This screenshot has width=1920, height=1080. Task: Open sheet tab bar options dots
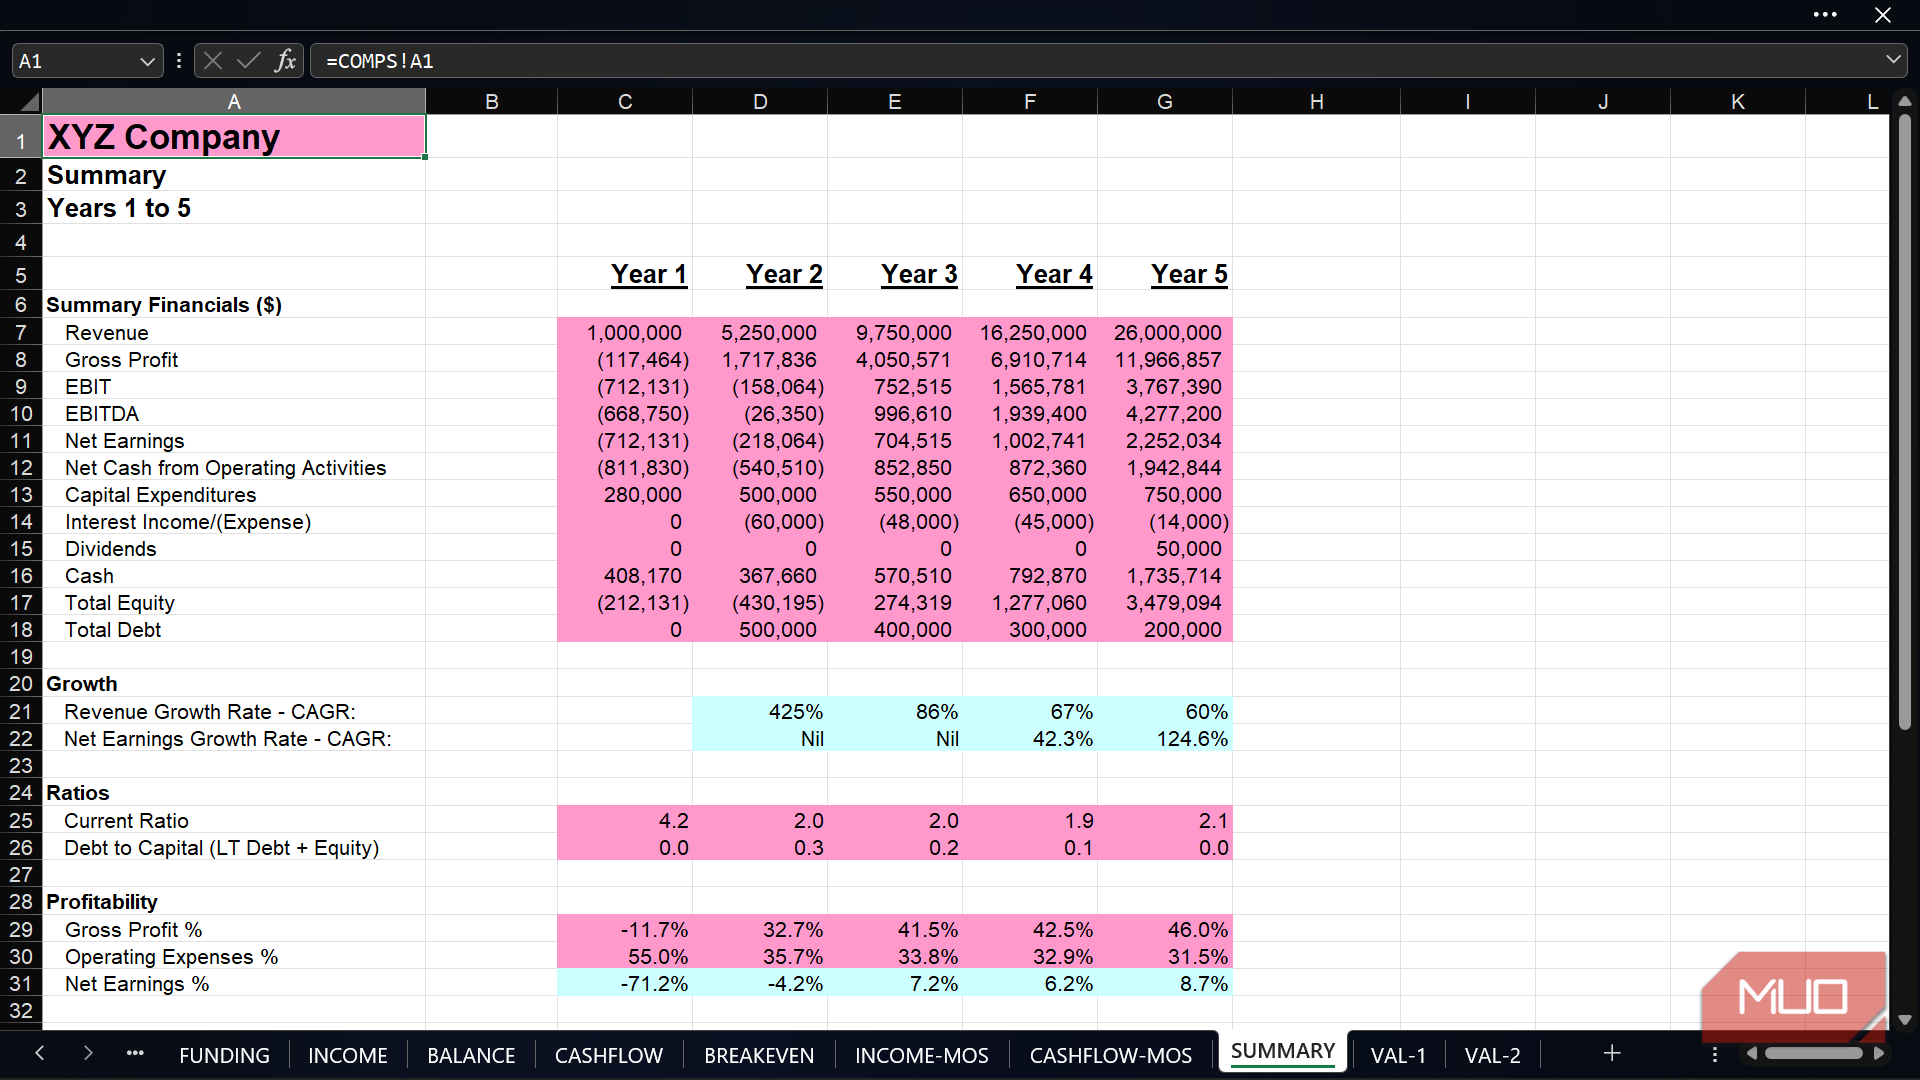[x=1714, y=1054]
